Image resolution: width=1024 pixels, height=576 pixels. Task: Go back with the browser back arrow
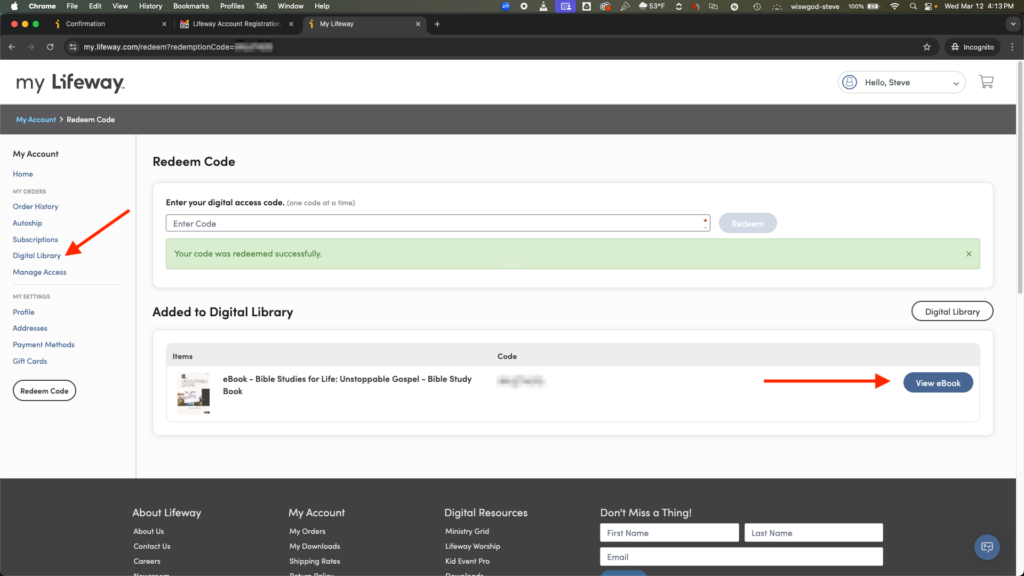(12, 47)
